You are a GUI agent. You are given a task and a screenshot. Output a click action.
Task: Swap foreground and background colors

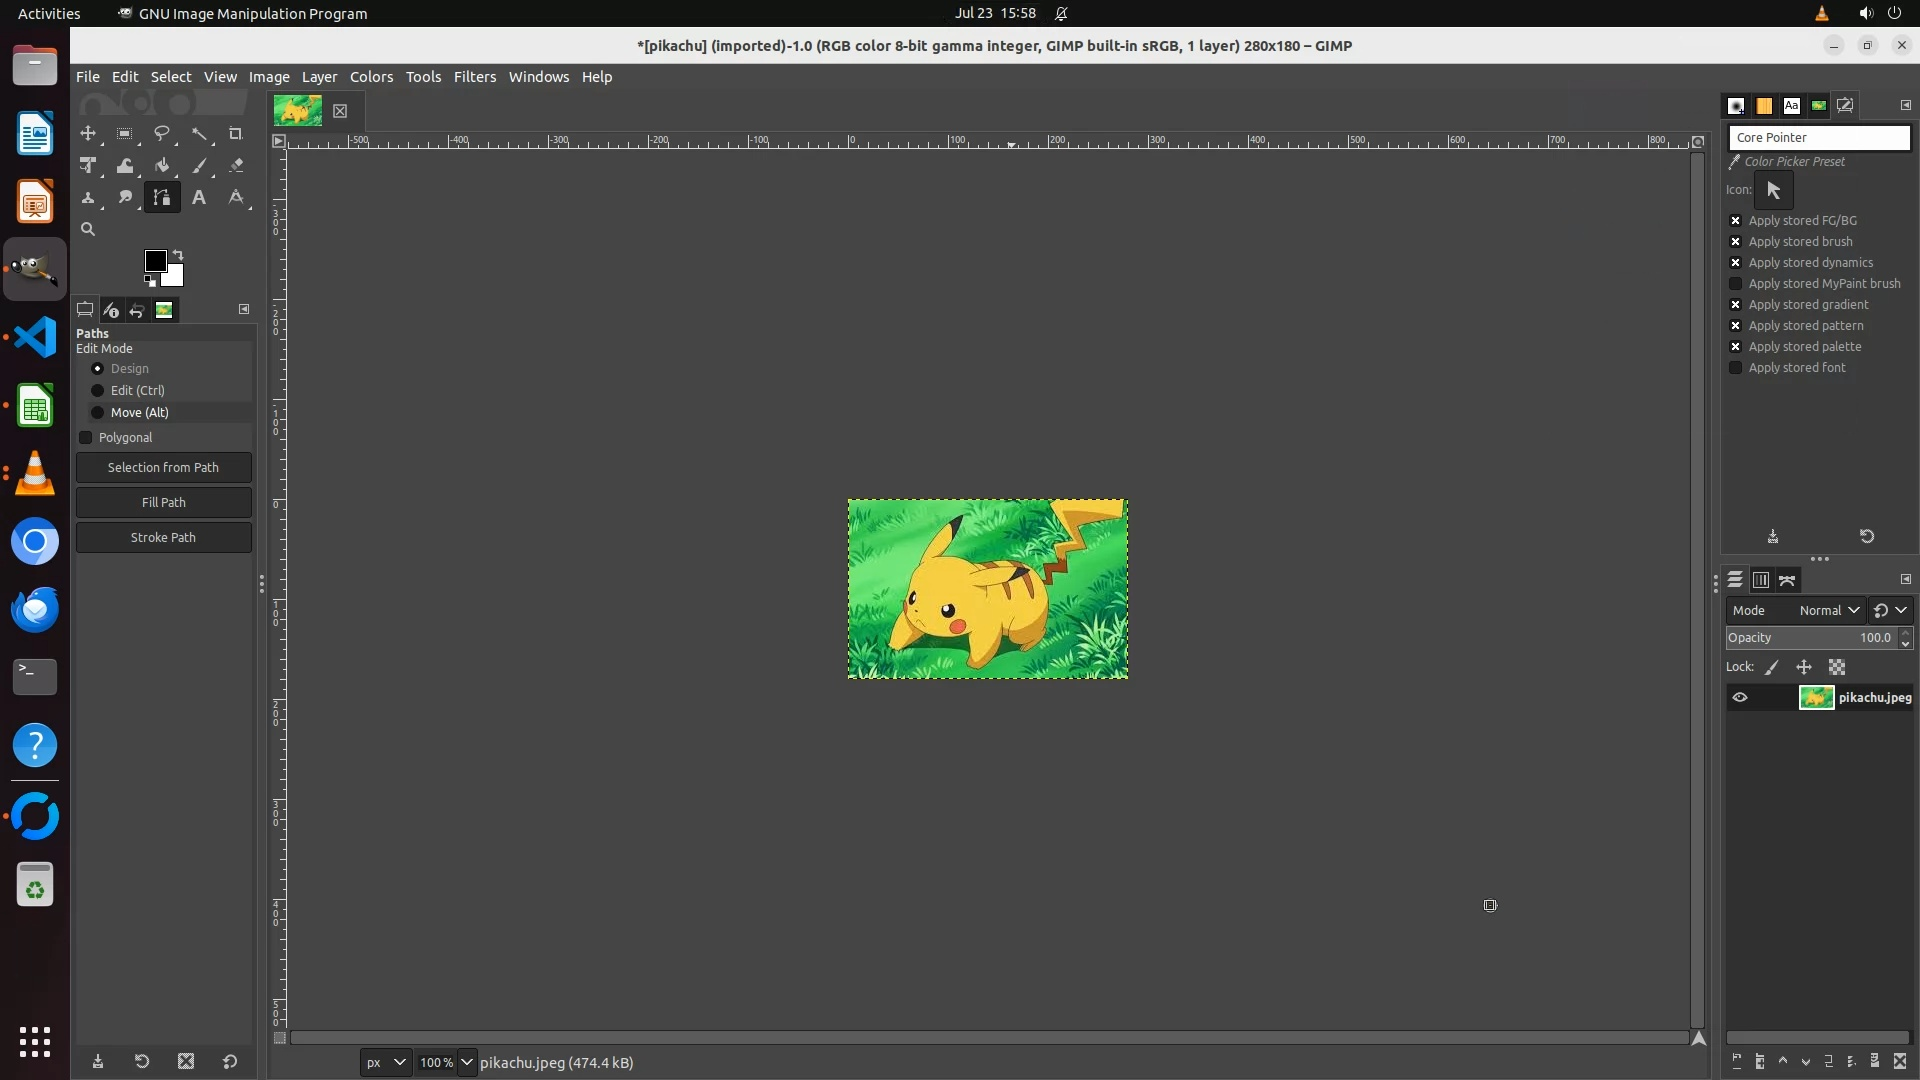(178, 254)
